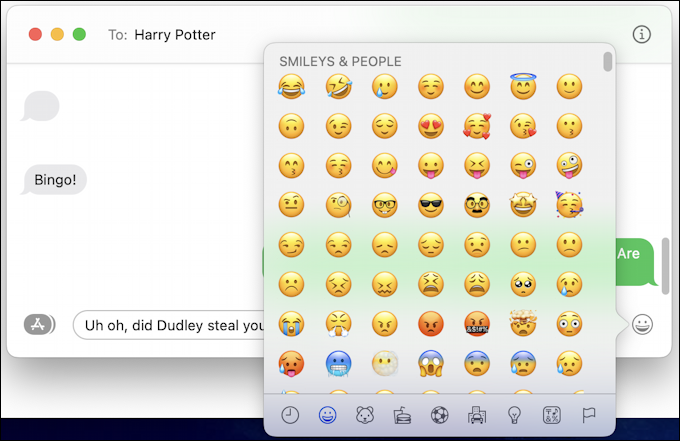680x441 pixels.
Task: Insert the nerd face with glasses emoji
Action: 385,205
